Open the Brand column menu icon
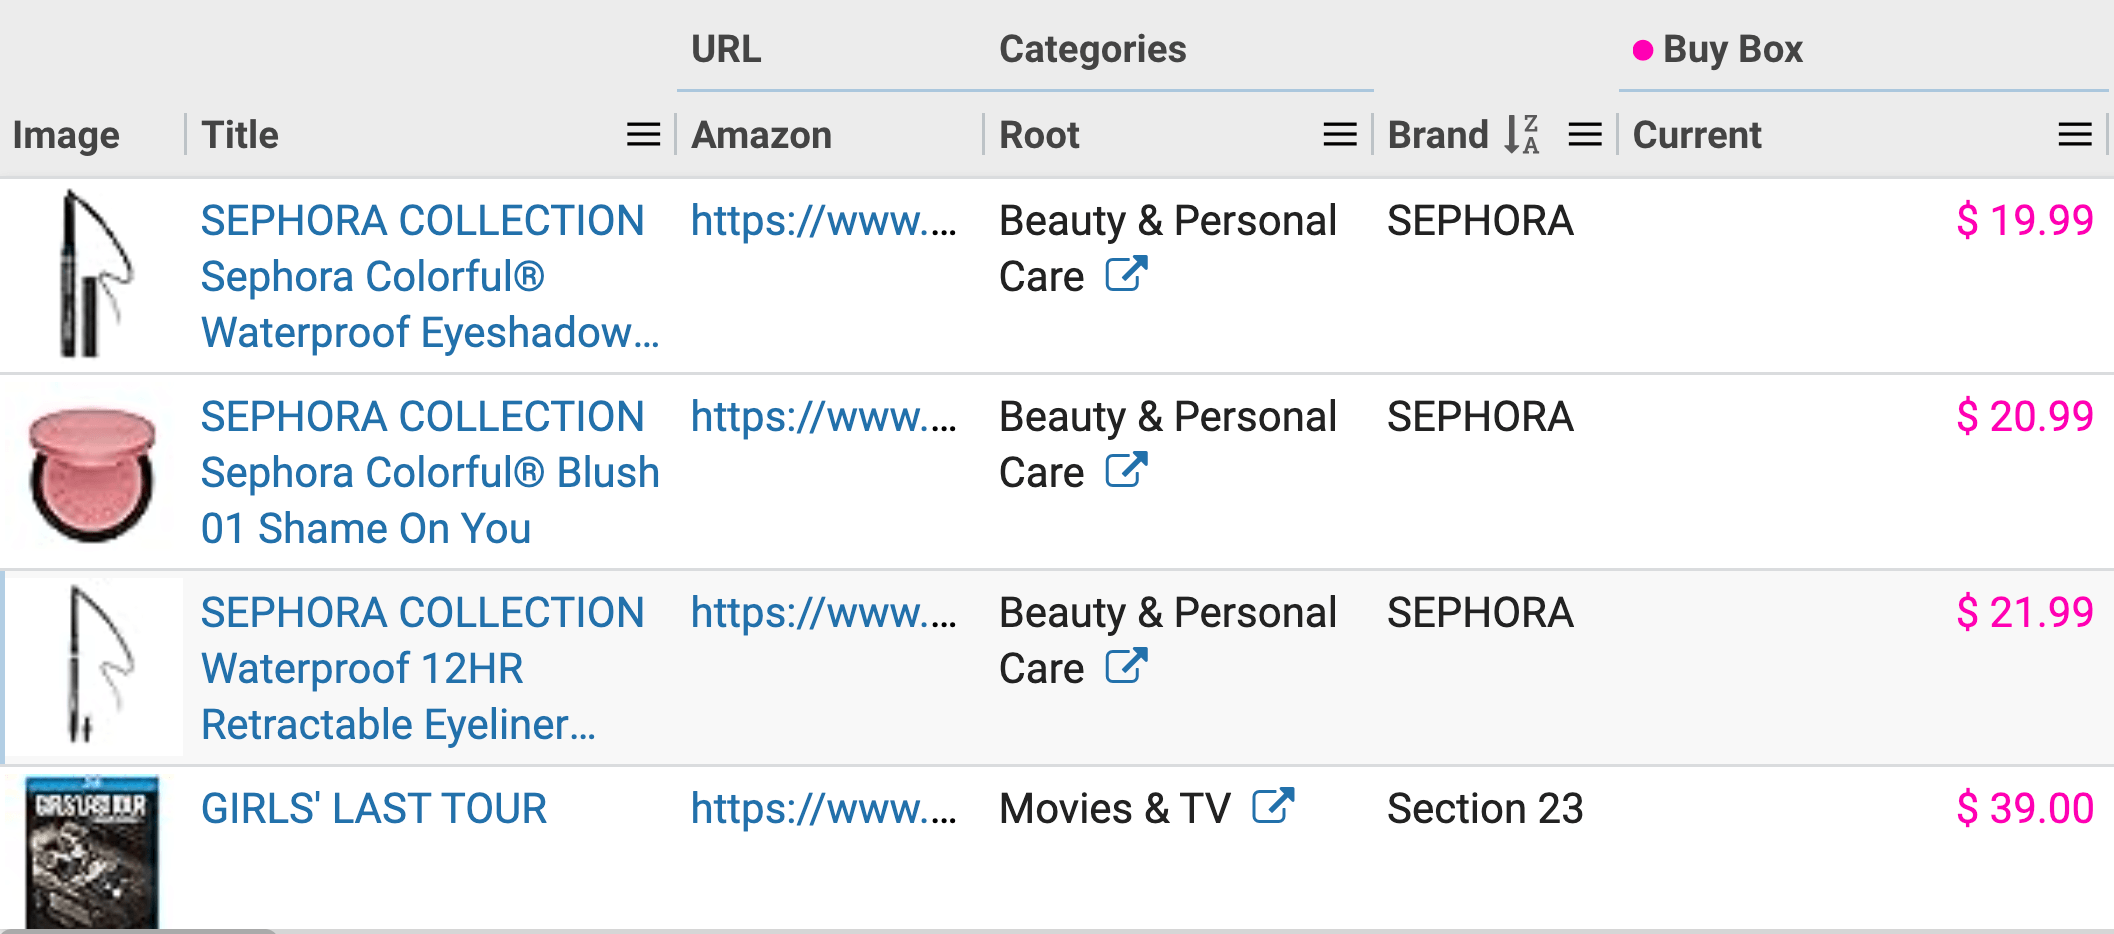The width and height of the screenshot is (2114, 934). 1584,135
